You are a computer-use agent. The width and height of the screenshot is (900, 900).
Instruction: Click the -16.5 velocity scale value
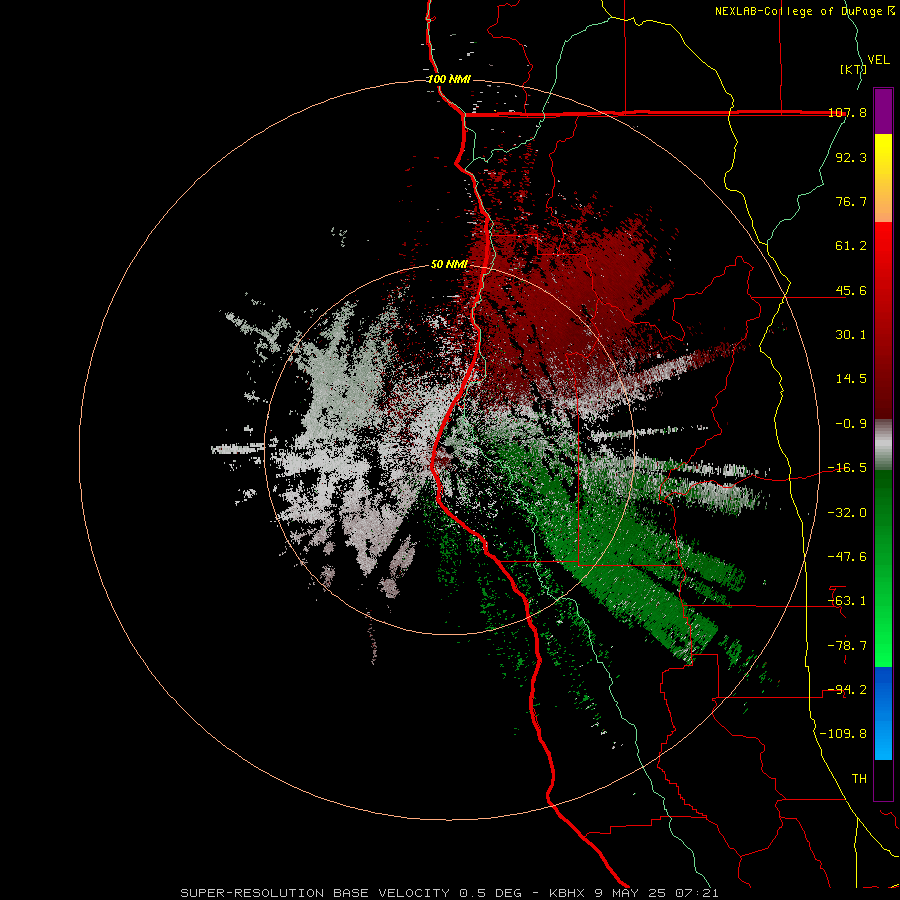847,468
